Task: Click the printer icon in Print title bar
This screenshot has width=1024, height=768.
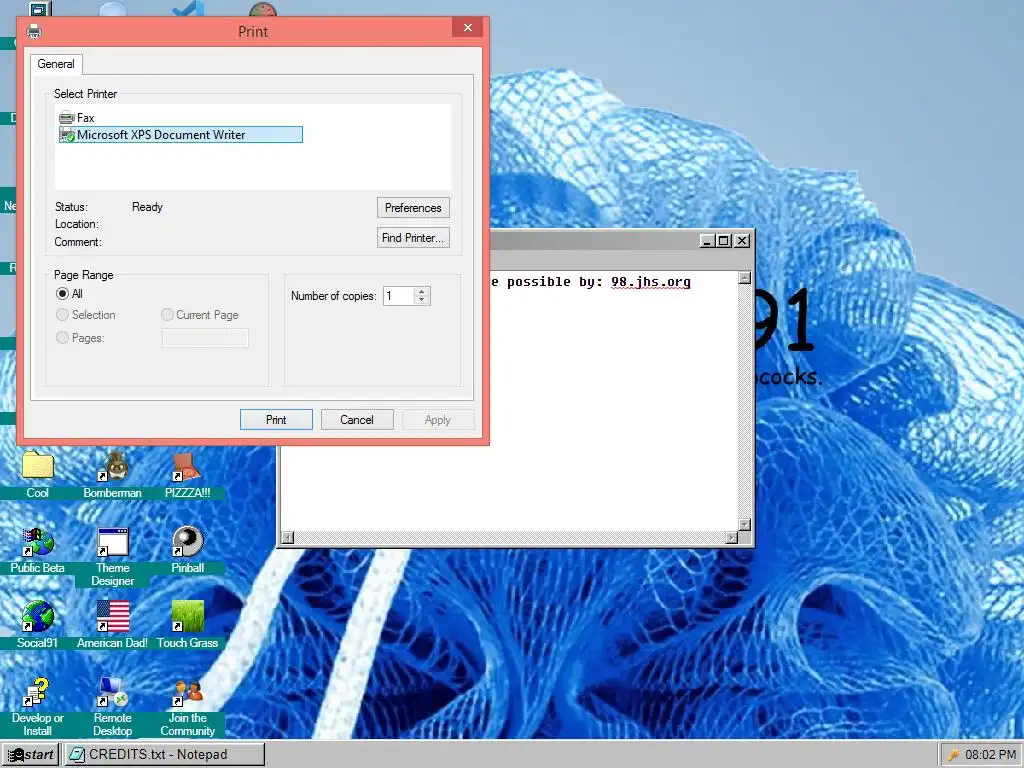Action: pyautogui.click(x=34, y=31)
